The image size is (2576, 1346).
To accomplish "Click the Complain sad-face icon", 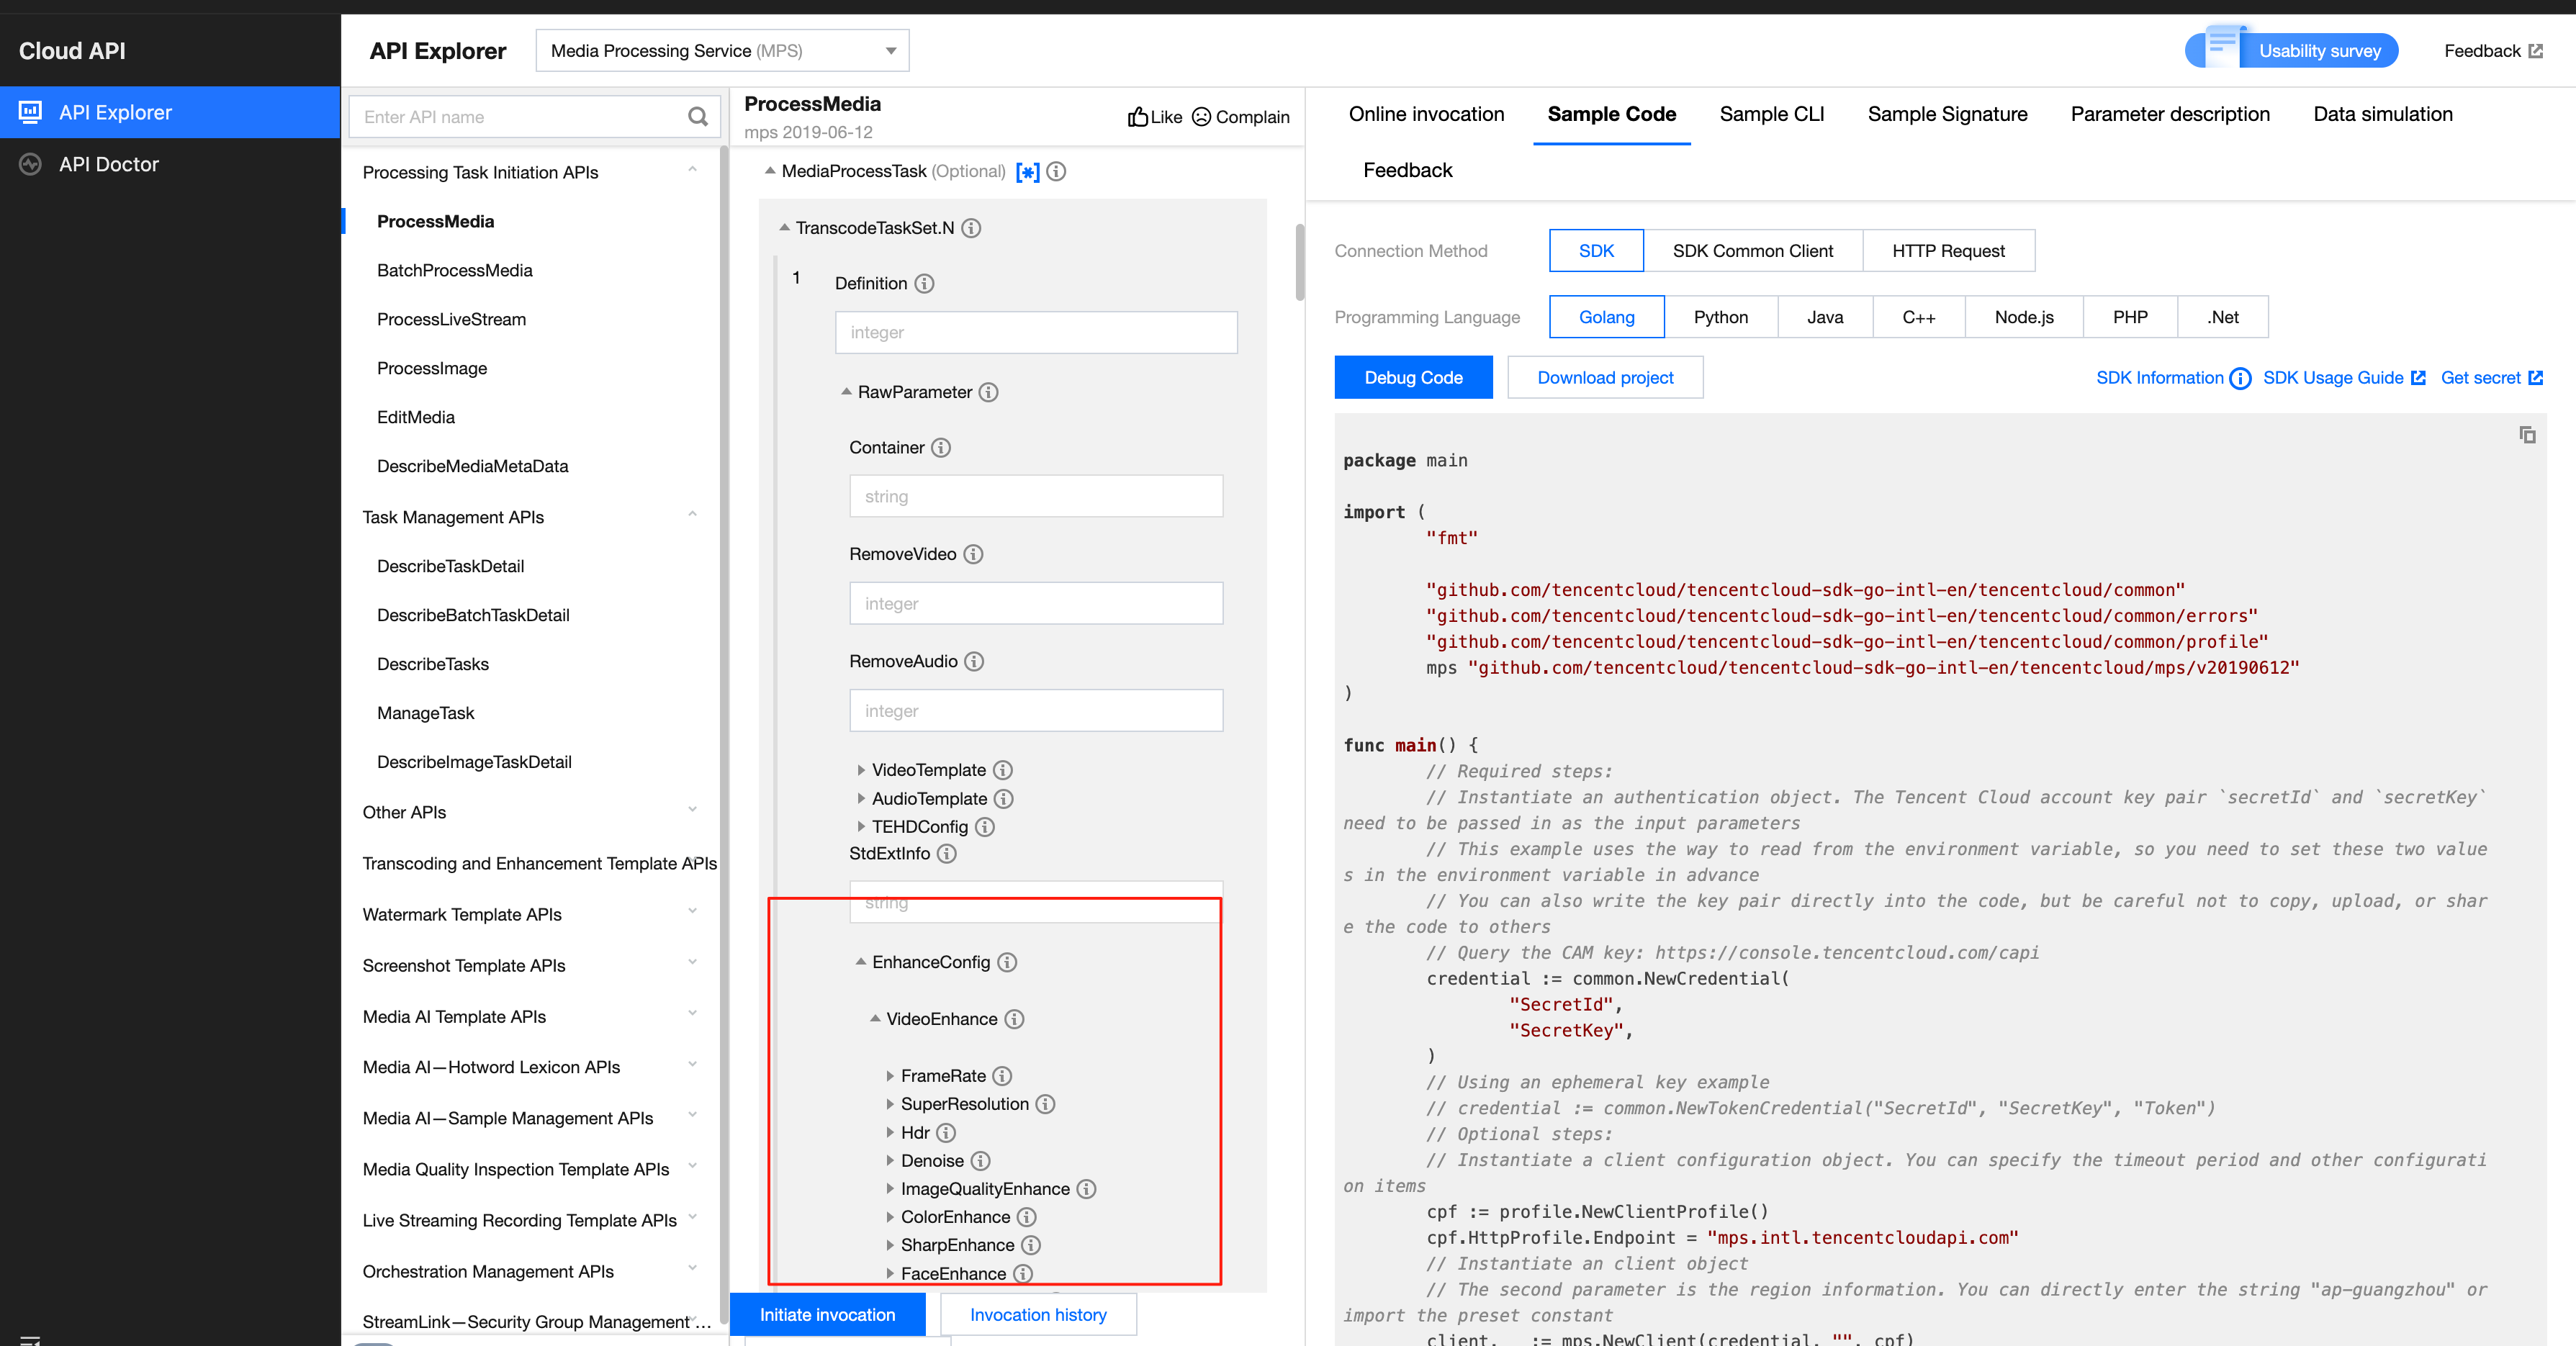I will point(1201,117).
